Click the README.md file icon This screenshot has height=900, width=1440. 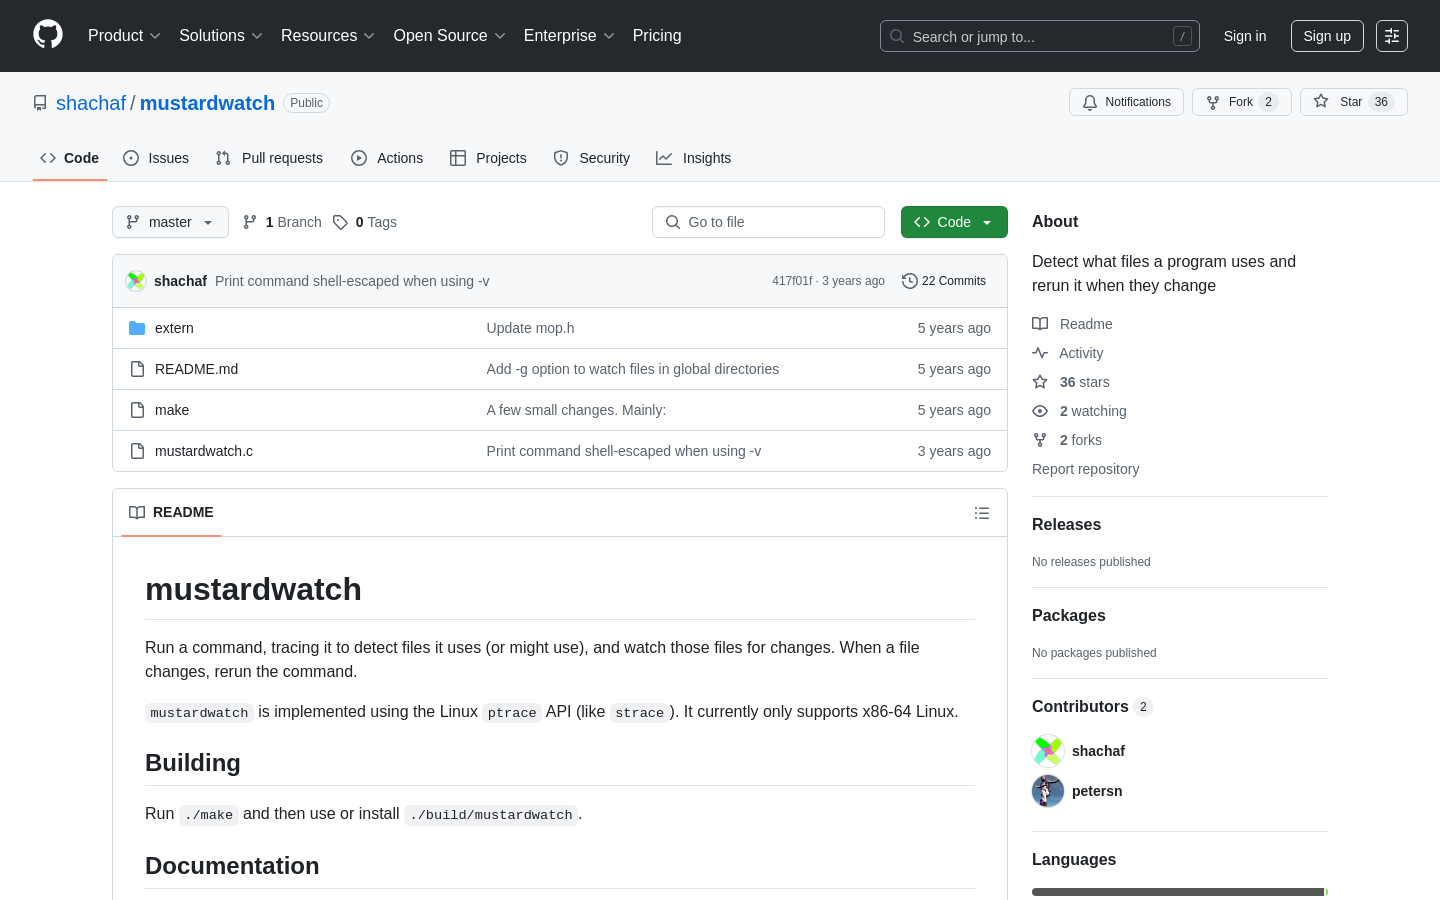[137, 369]
